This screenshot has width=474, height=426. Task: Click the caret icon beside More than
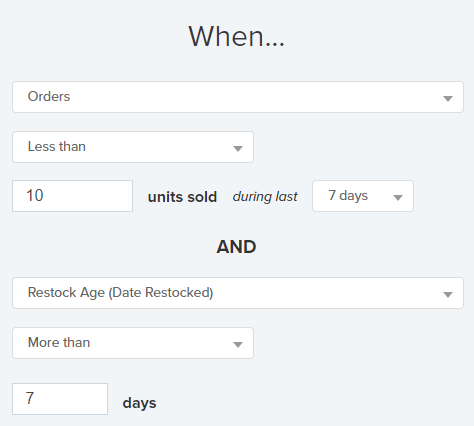(238, 345)
